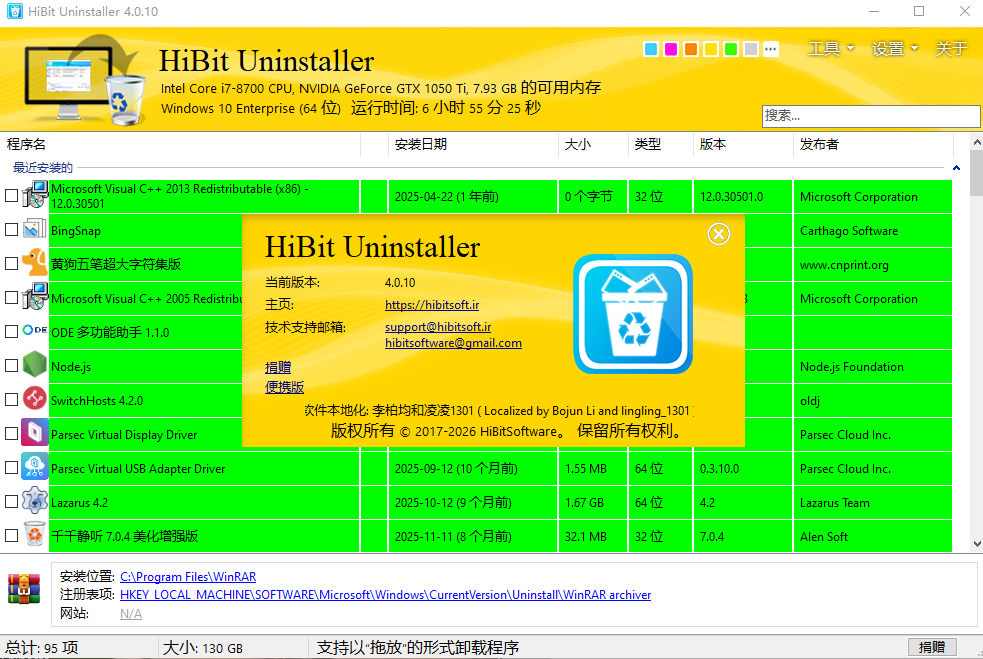
Task: Open more theme colors ellipsis button
Action: coord(770,49)
